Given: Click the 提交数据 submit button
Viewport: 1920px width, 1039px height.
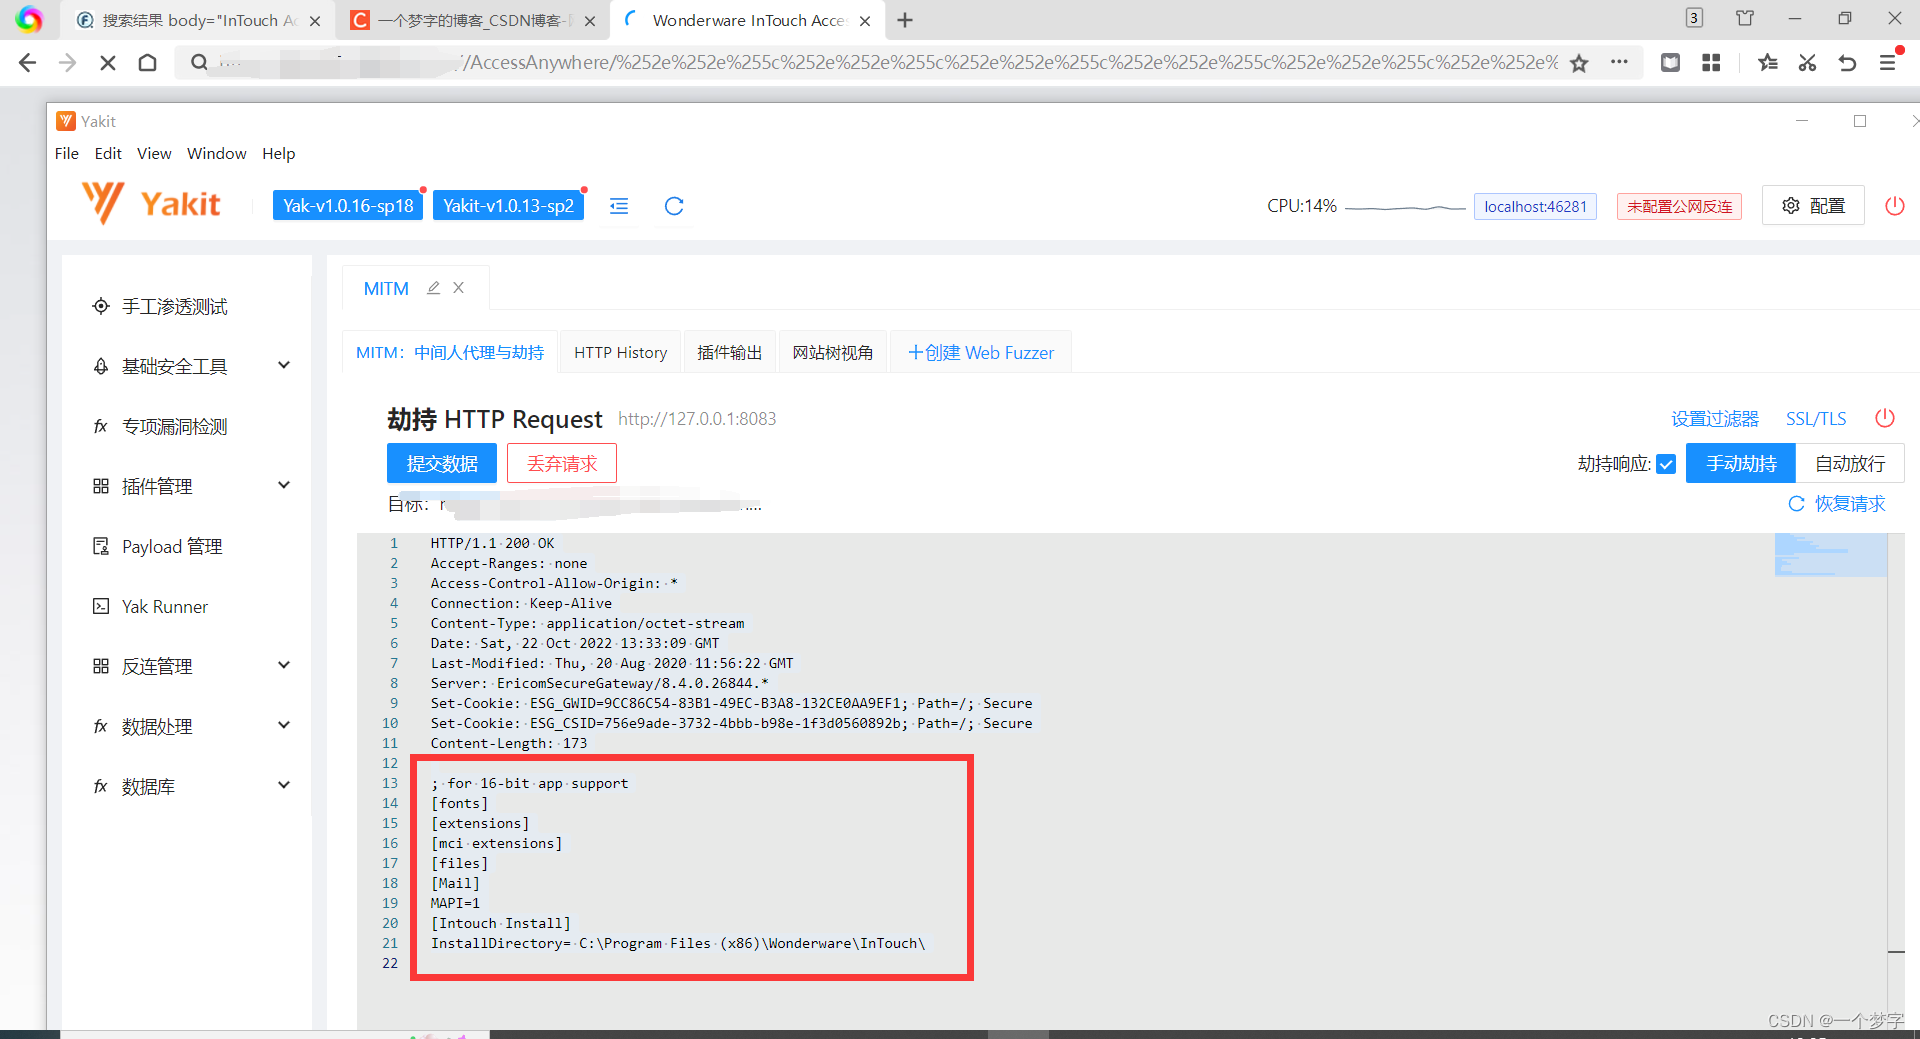Looking at the screenshot, I should [x=442, y=464].
